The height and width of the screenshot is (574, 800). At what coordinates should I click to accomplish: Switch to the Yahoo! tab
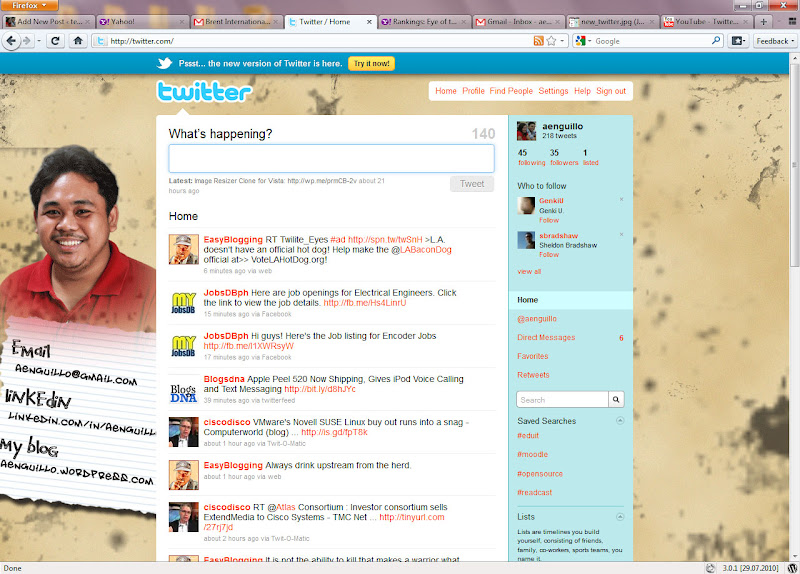142,21
